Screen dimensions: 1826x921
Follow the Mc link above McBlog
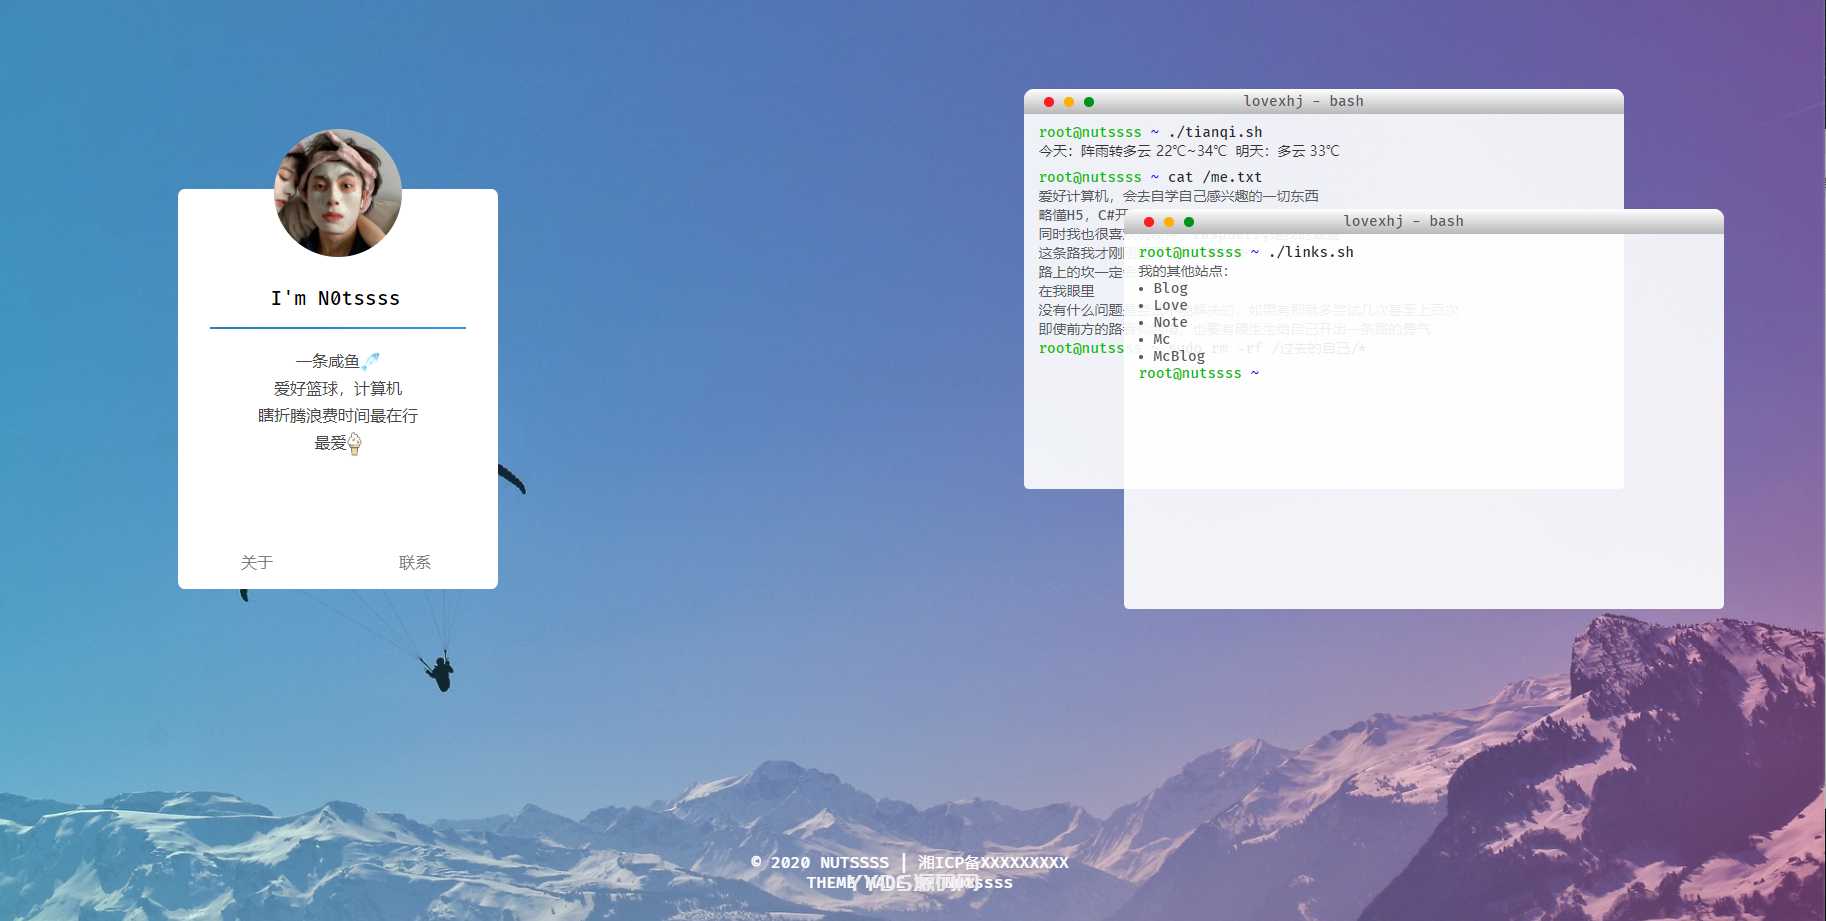(1161, 339)
